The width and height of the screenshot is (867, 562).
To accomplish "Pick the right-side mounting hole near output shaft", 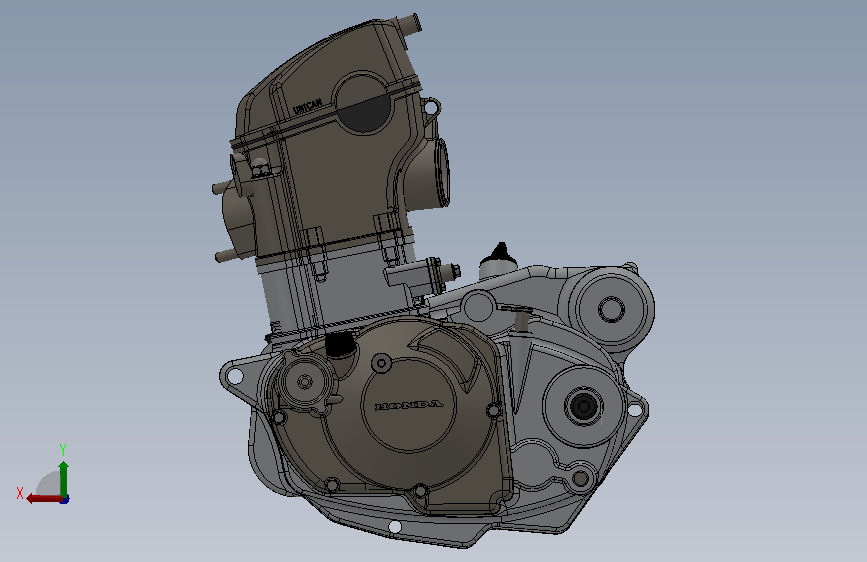I will click(x=635, y=409).
